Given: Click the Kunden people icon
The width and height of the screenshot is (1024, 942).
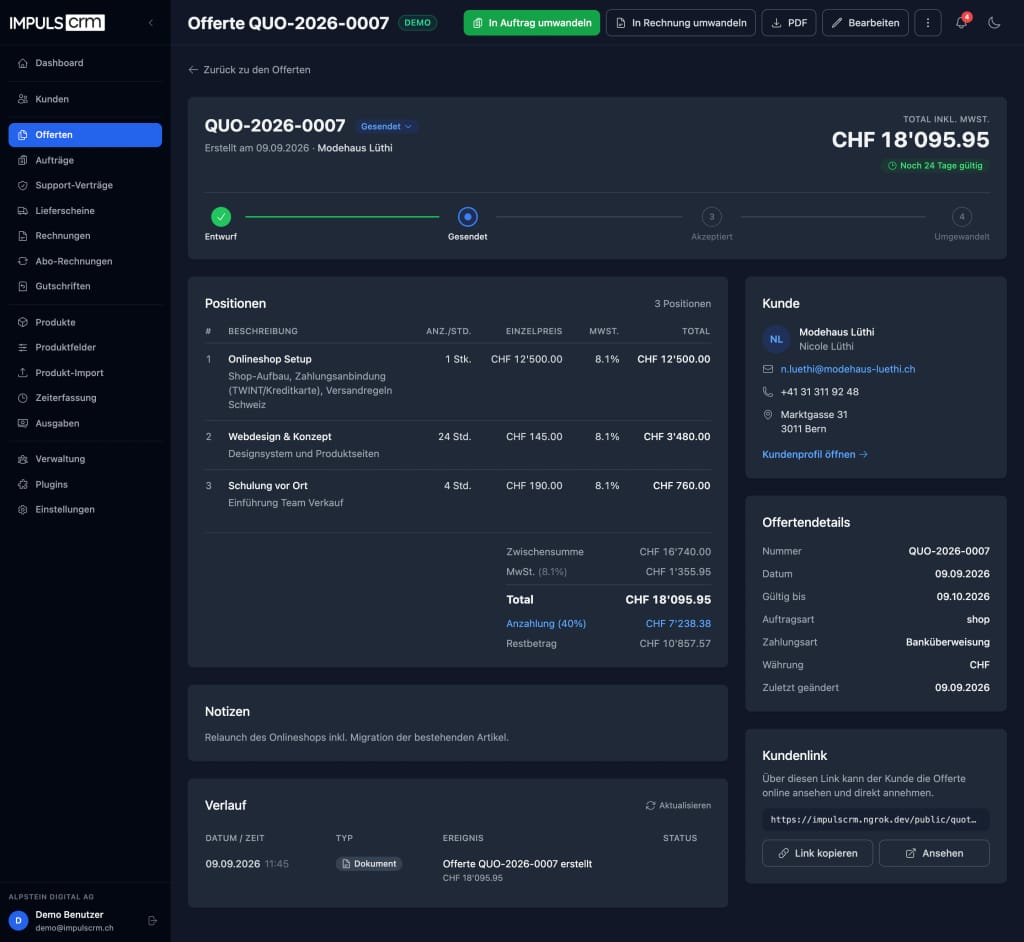Looking at the screenshot, I should point(23,99).
